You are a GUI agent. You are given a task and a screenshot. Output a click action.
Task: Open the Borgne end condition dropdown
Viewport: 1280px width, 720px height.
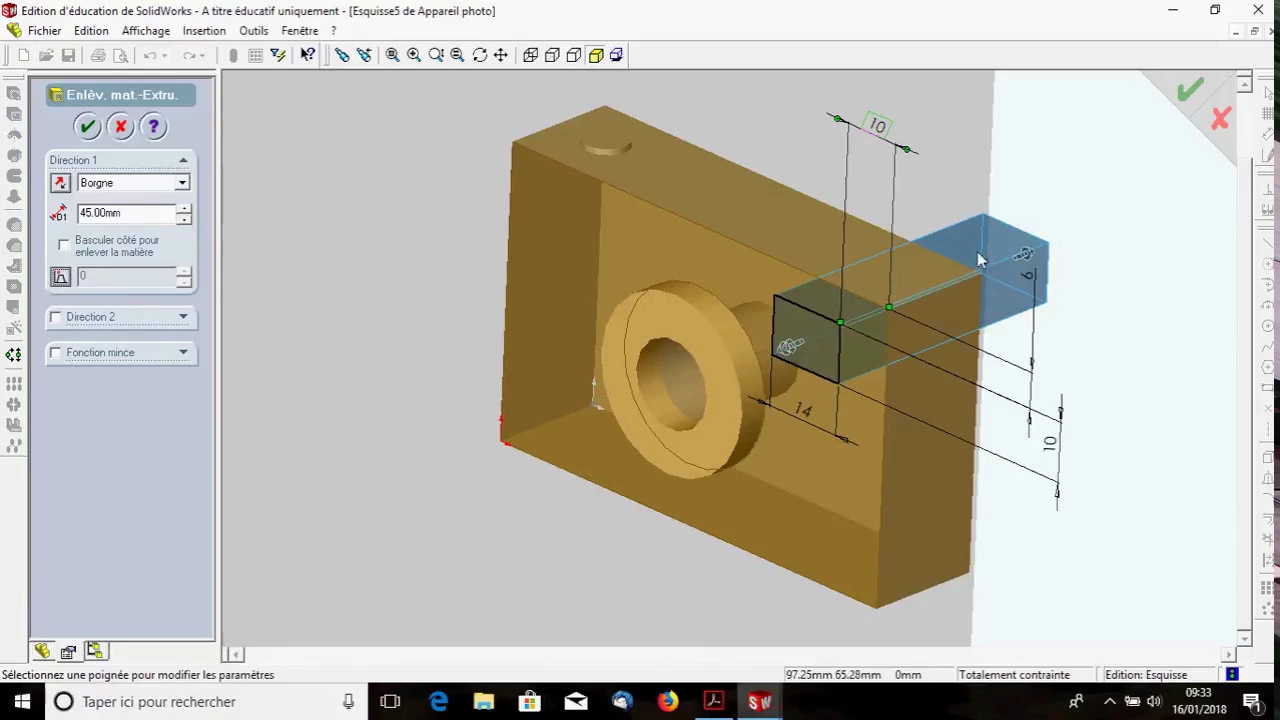click(182, 183)
